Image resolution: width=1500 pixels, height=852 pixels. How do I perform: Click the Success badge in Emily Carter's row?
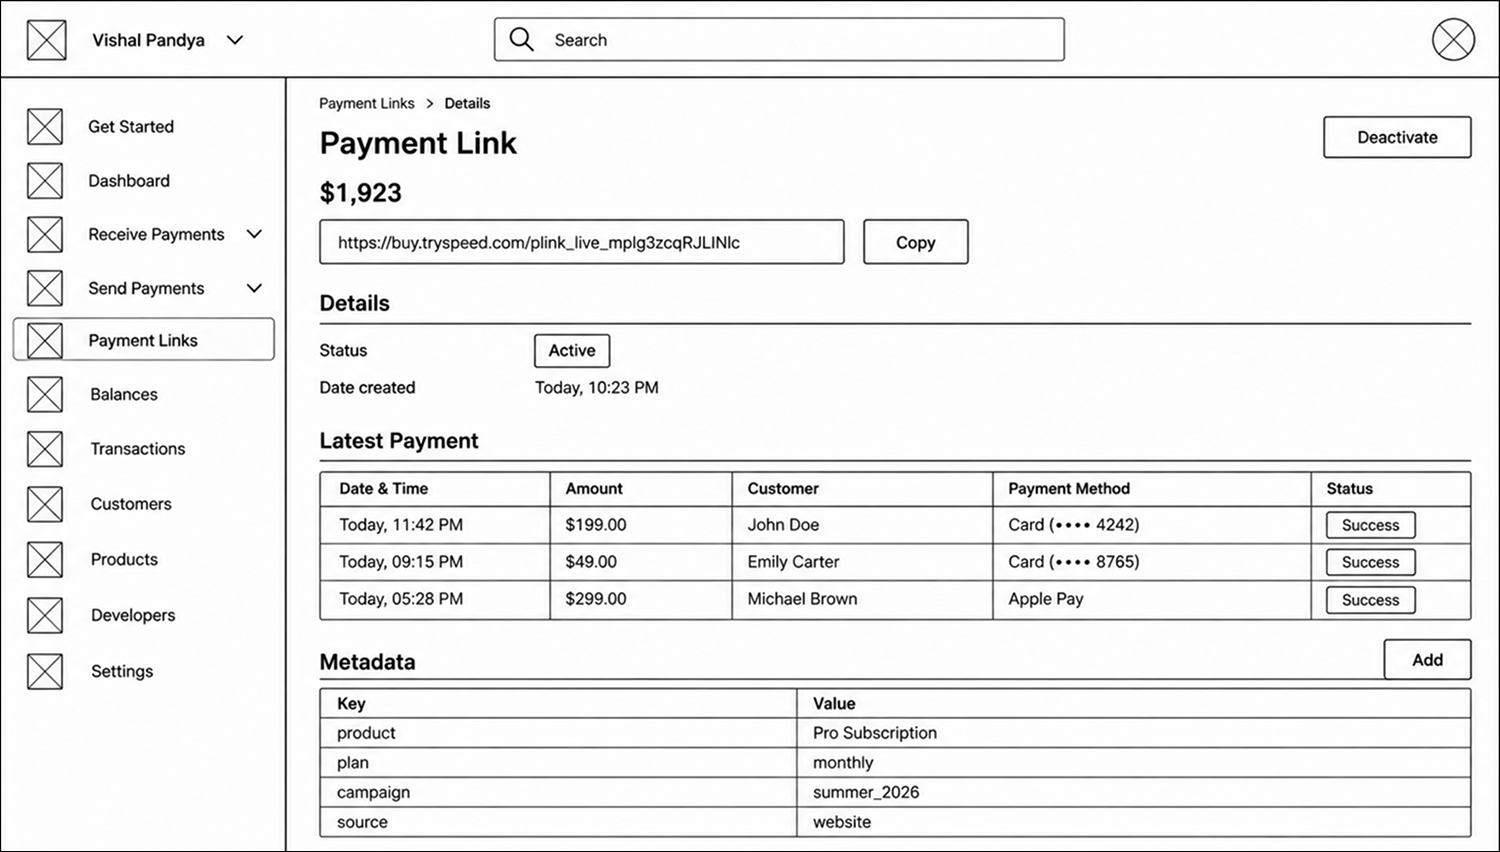point(1370,562)
